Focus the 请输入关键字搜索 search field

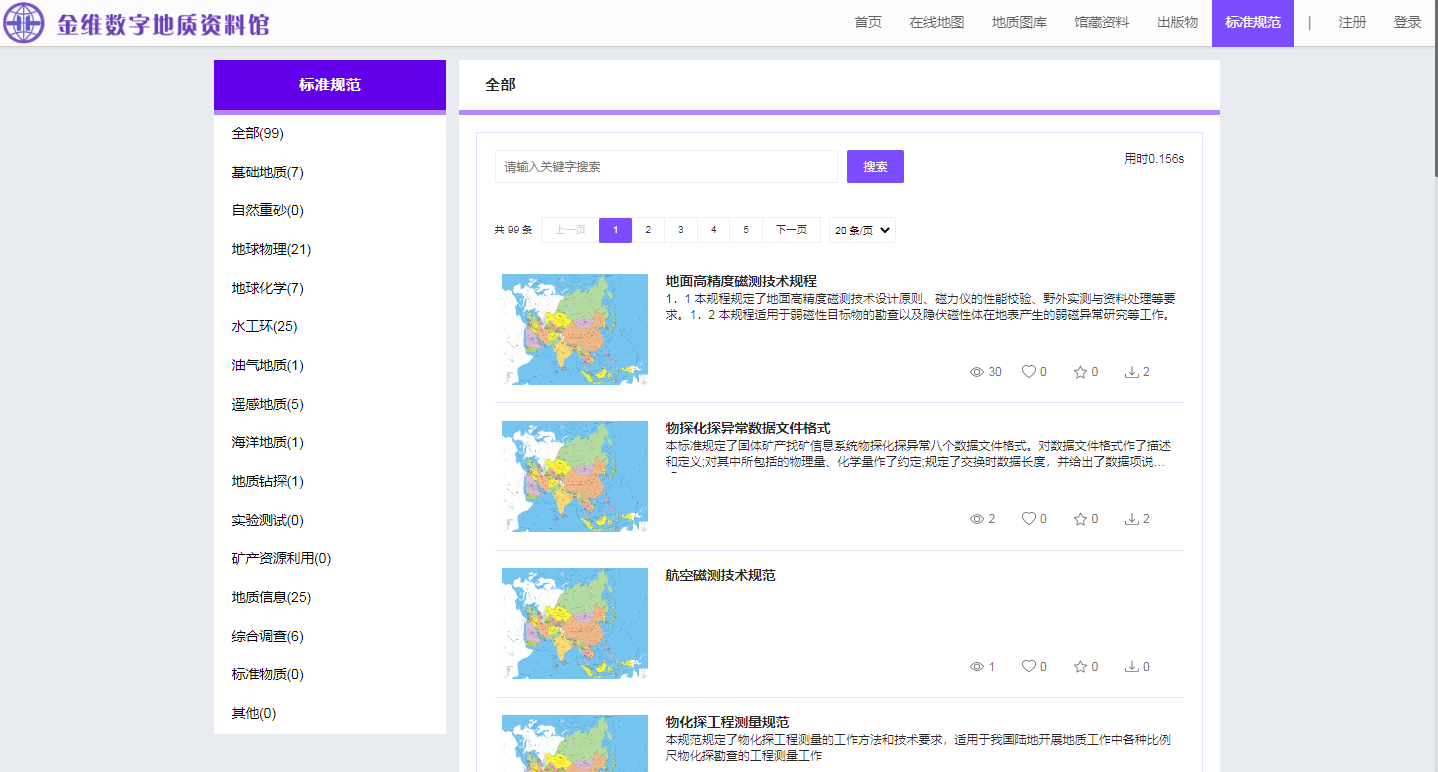[x=666, y=167]
